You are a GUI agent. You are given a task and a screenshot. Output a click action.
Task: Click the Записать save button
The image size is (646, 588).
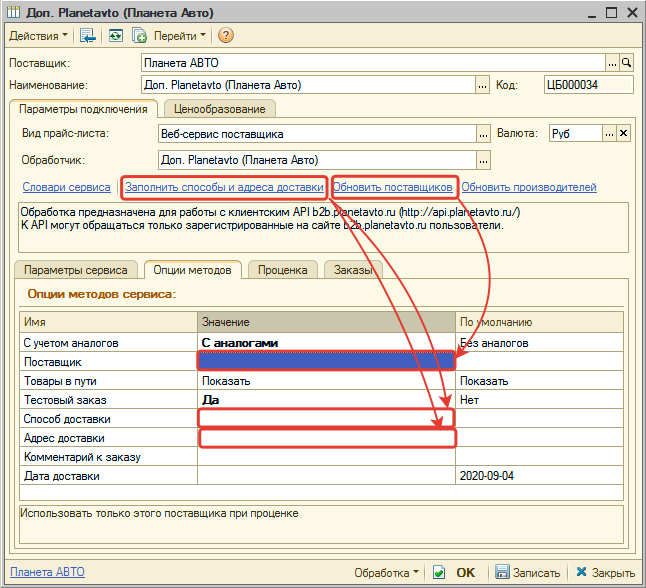[x=527, y=573]
